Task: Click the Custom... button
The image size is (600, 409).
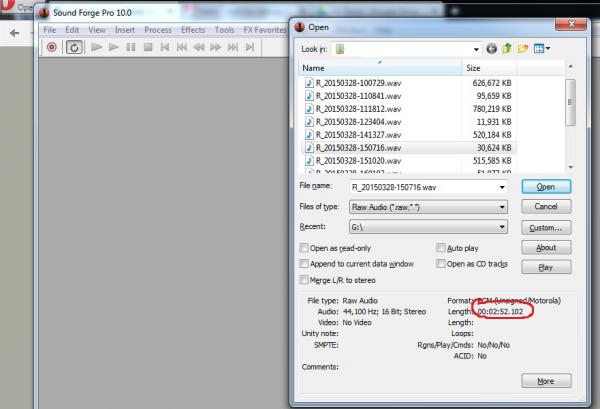Action: [546, 227]
